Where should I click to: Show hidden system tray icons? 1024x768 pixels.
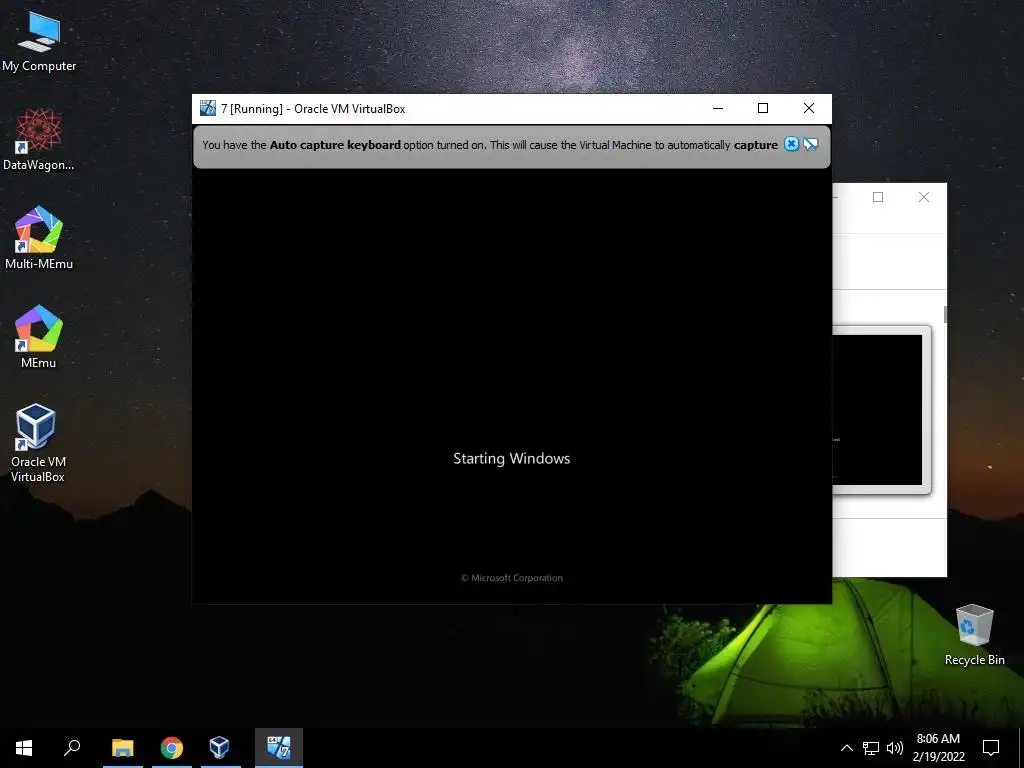tap(846, 748)
